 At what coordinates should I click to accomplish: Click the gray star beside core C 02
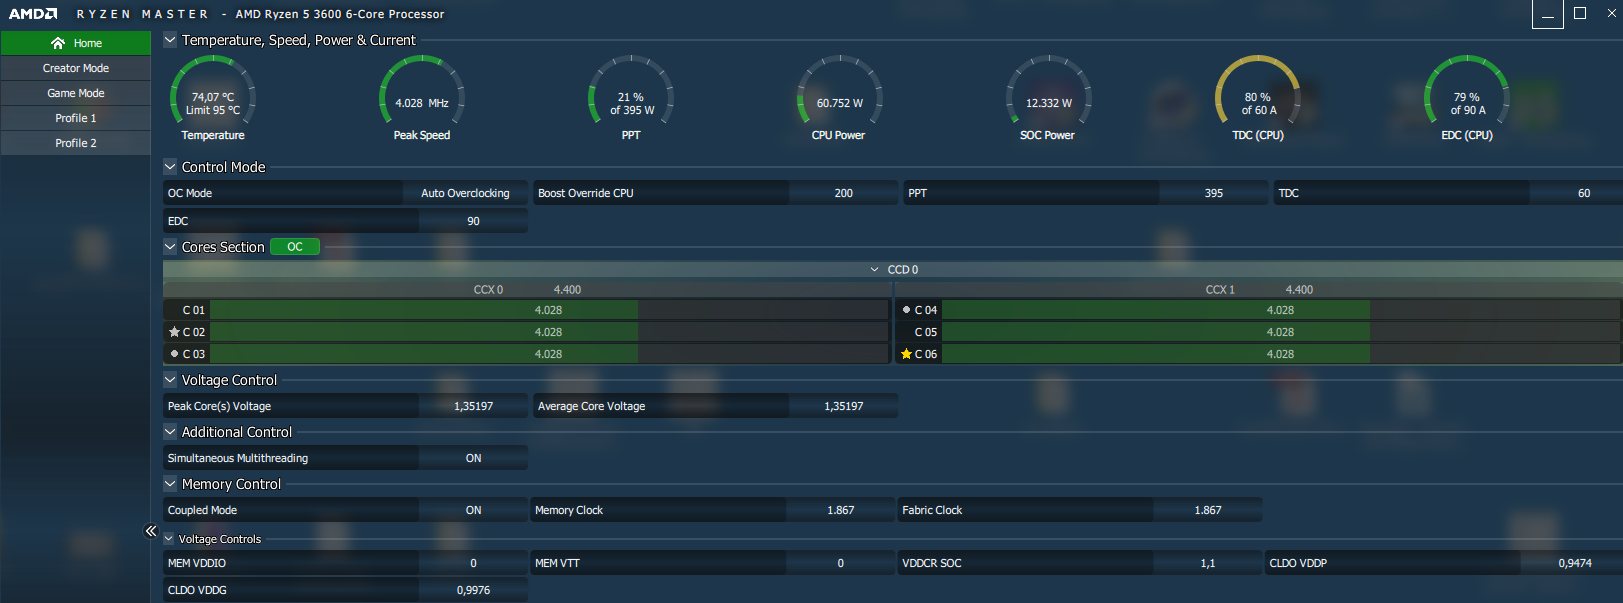[x=174, y=332]
